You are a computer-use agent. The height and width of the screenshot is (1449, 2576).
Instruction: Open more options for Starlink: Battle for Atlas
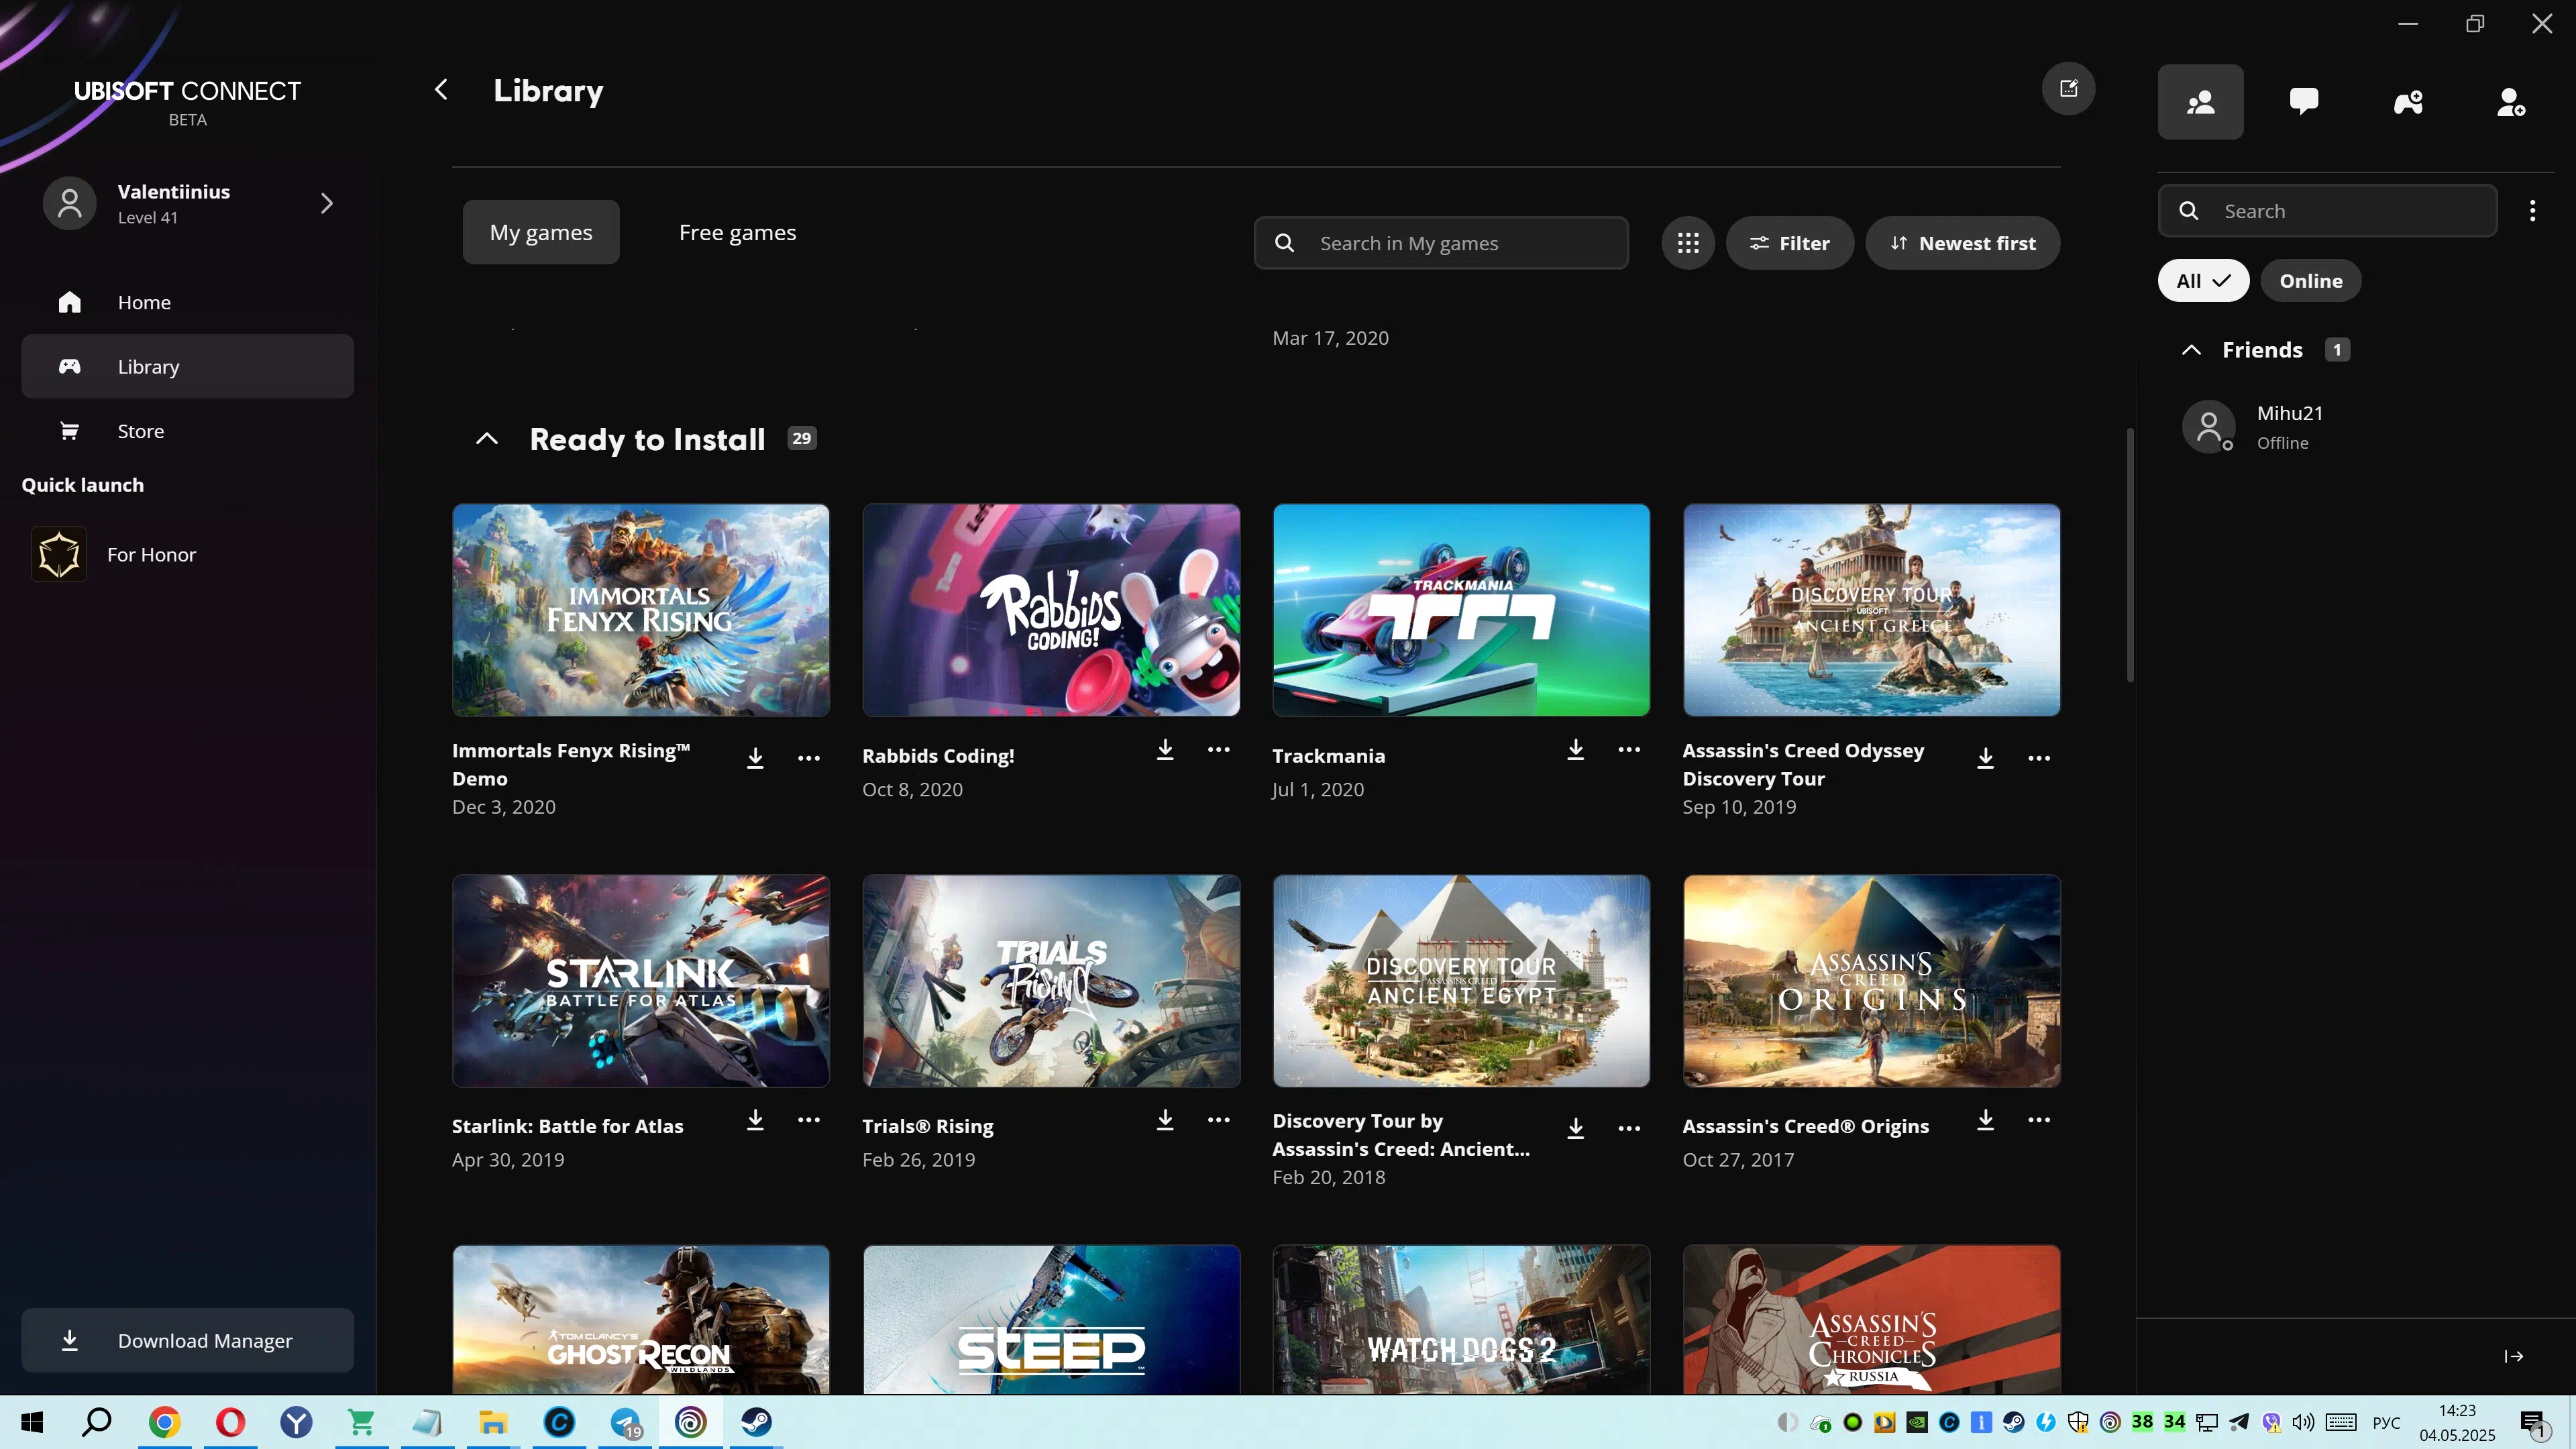point(809,1120)
